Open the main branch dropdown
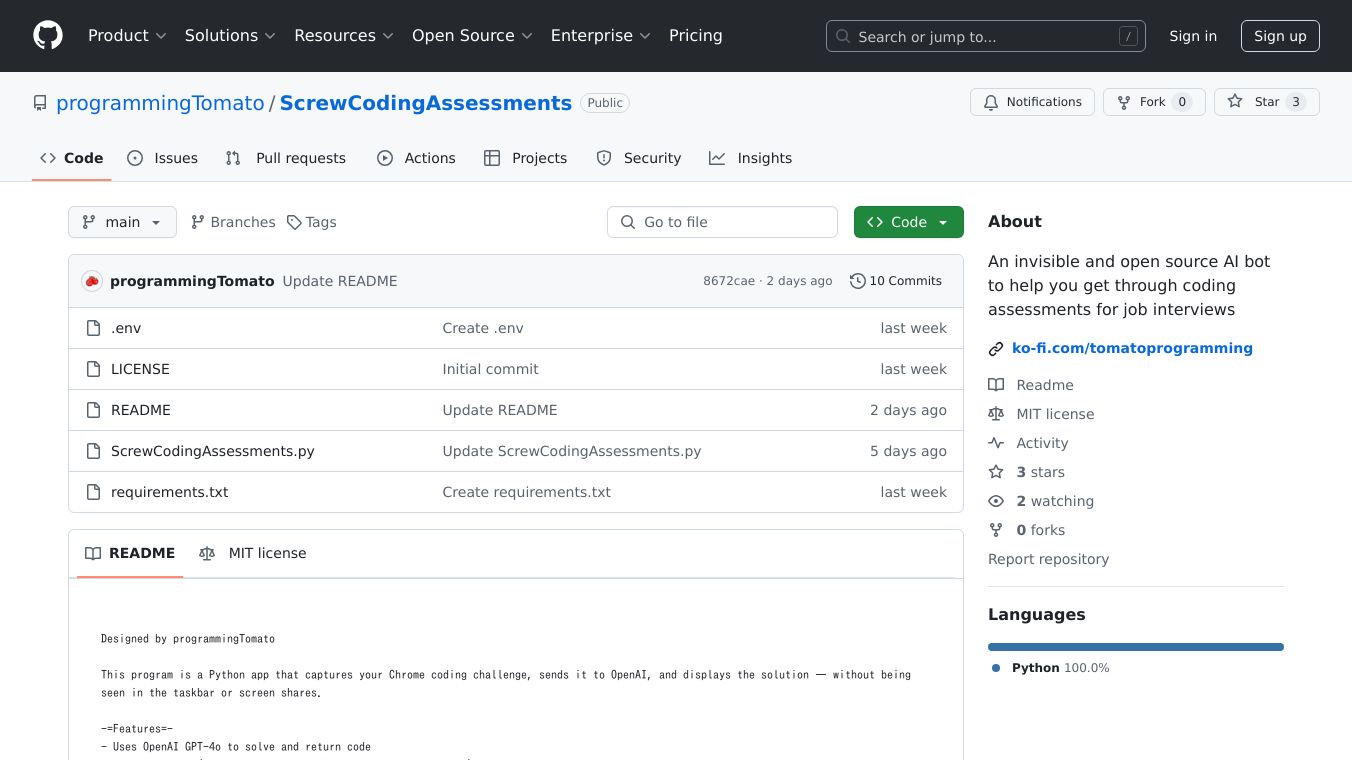 tap(122, 222)
